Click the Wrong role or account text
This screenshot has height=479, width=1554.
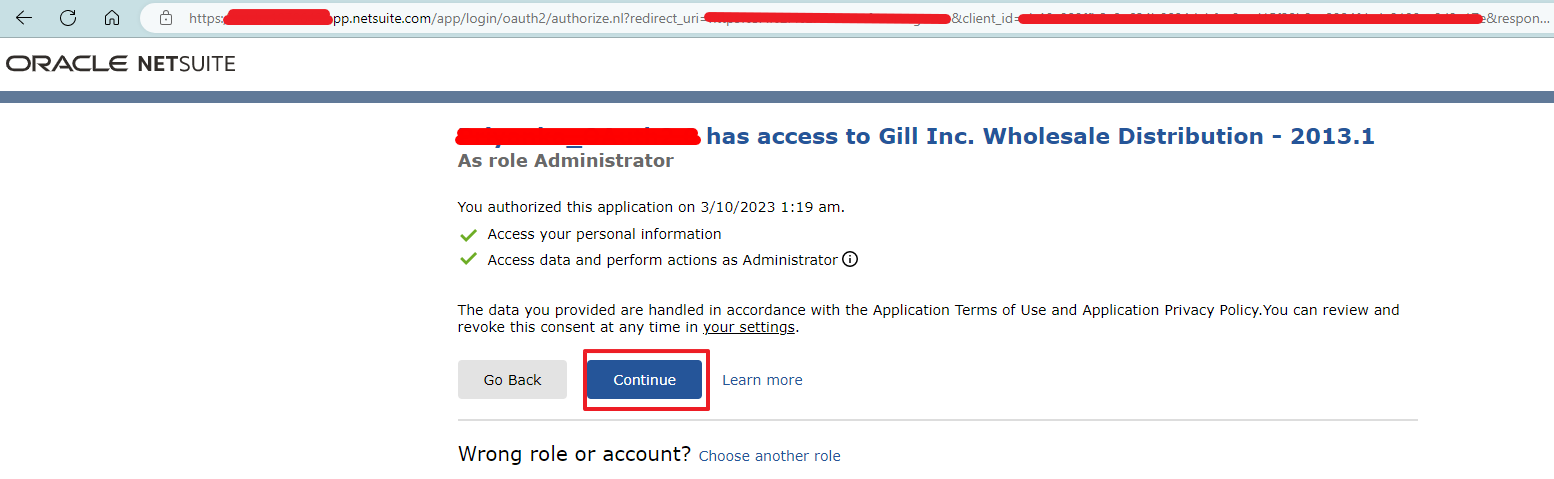tap(574, 454)
